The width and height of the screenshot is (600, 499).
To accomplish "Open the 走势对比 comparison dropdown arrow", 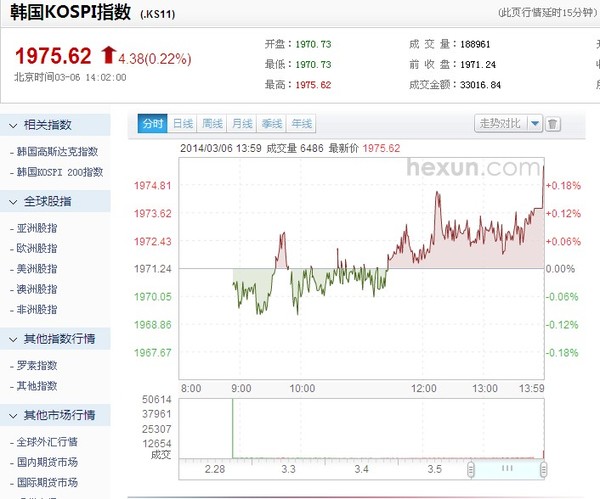I will point(535,124).
